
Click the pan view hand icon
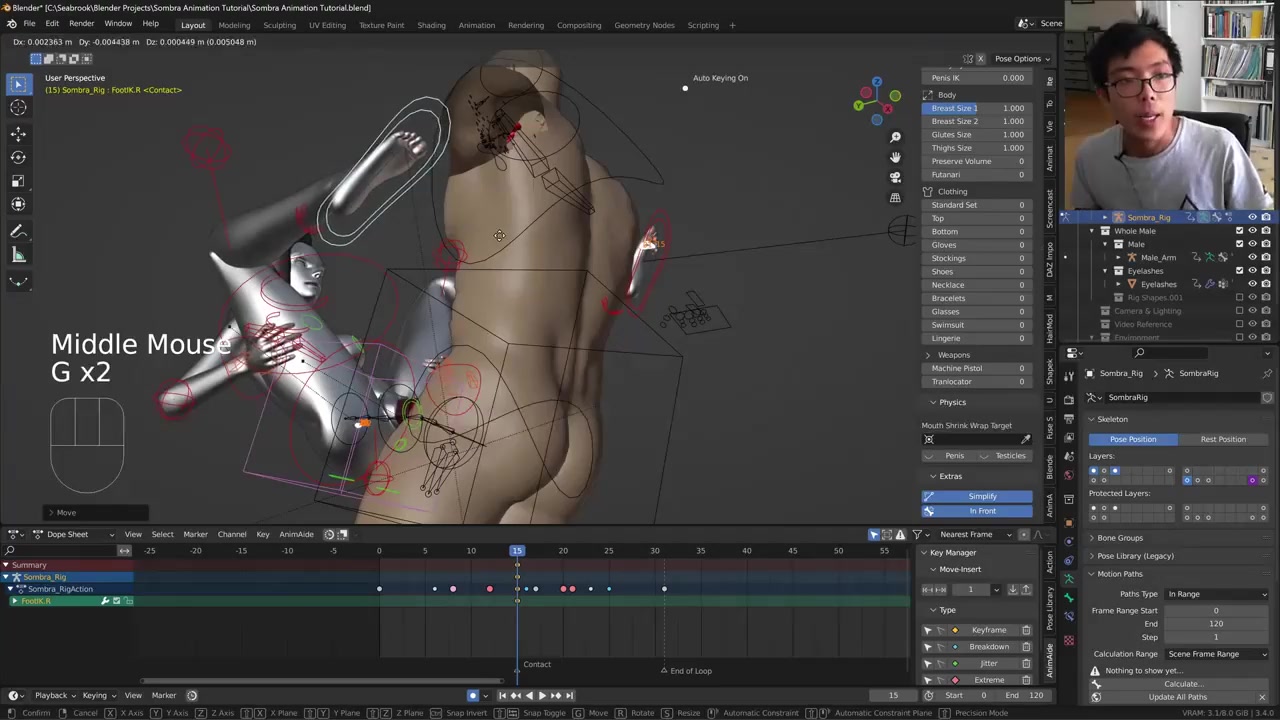pos(895,157)
